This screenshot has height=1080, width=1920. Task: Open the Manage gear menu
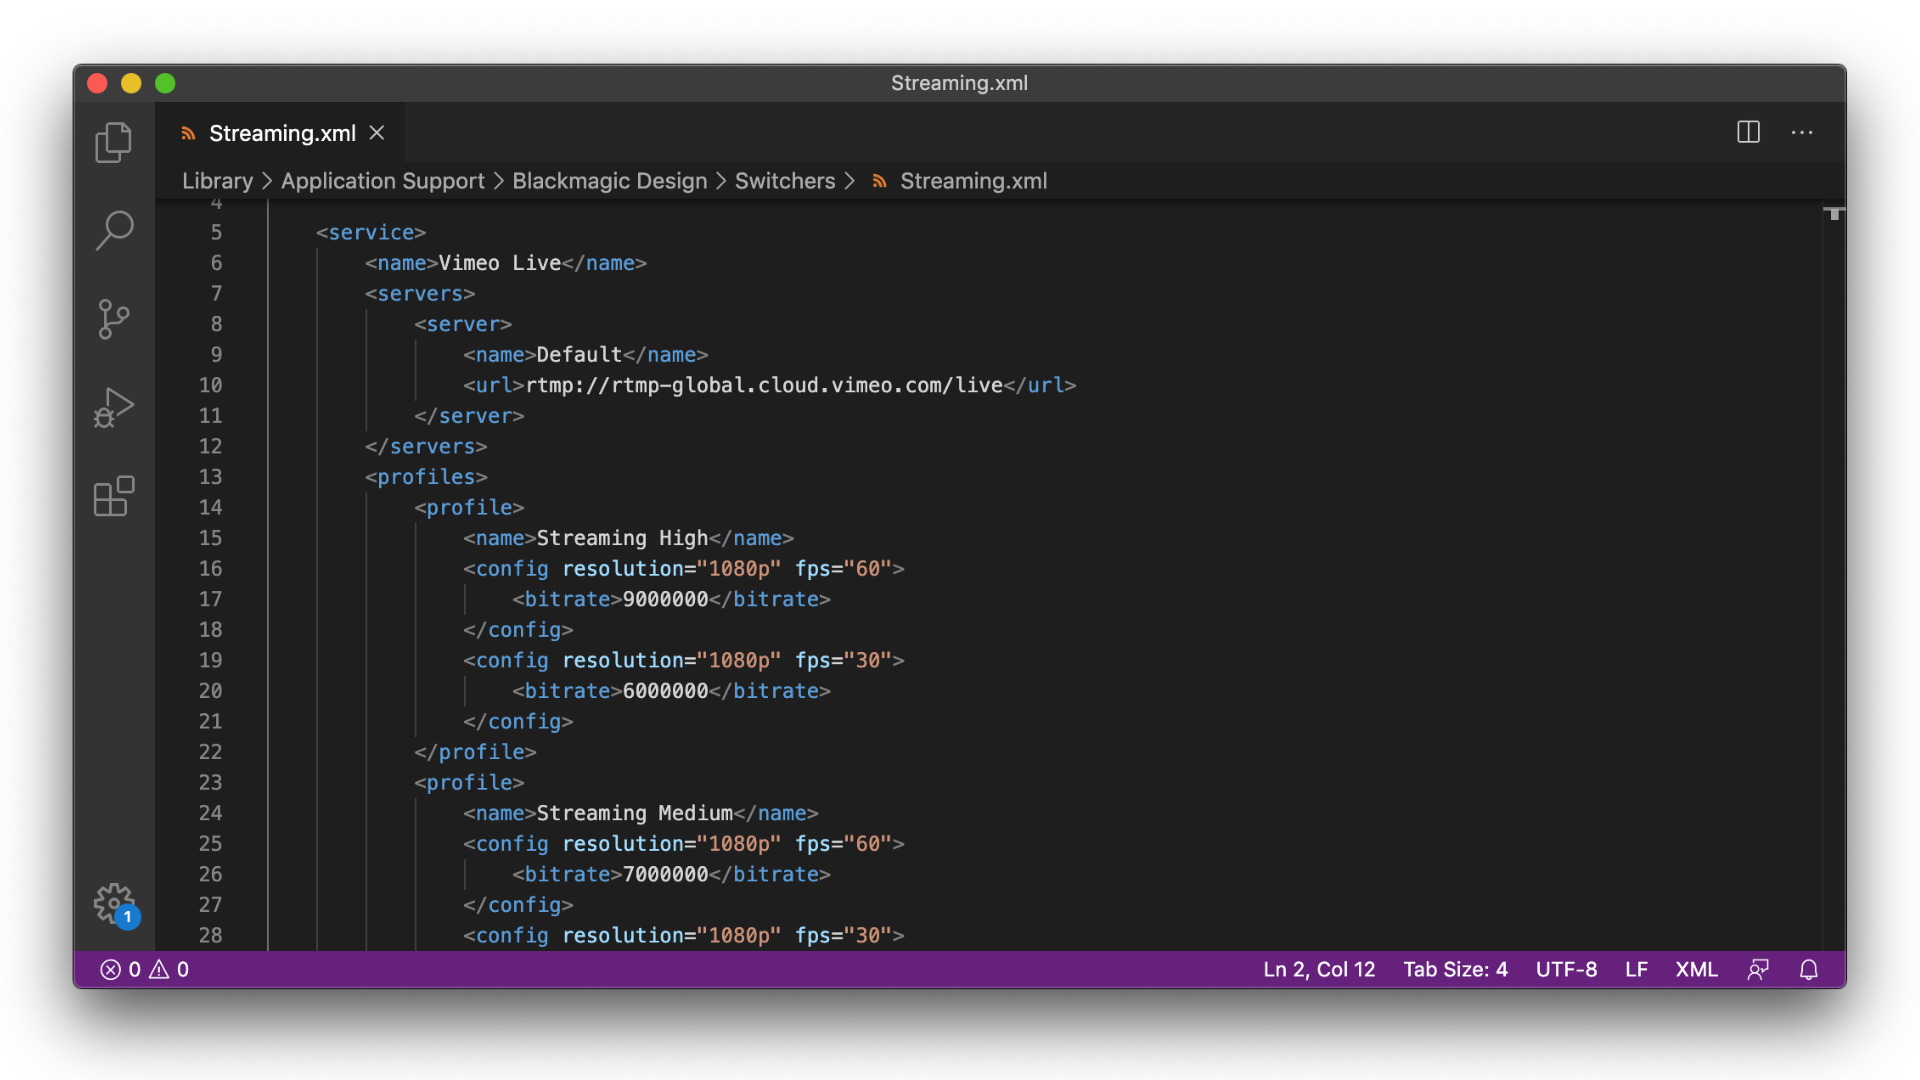point(114,903)
